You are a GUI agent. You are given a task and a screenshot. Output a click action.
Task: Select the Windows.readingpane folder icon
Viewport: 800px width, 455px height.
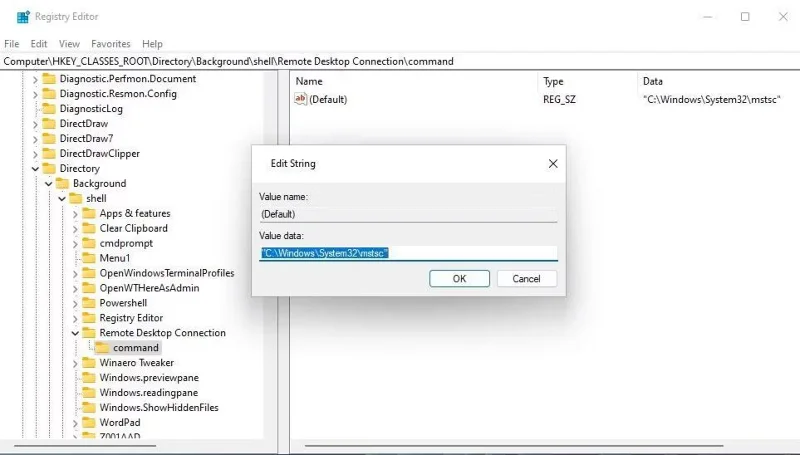point(89,392)
